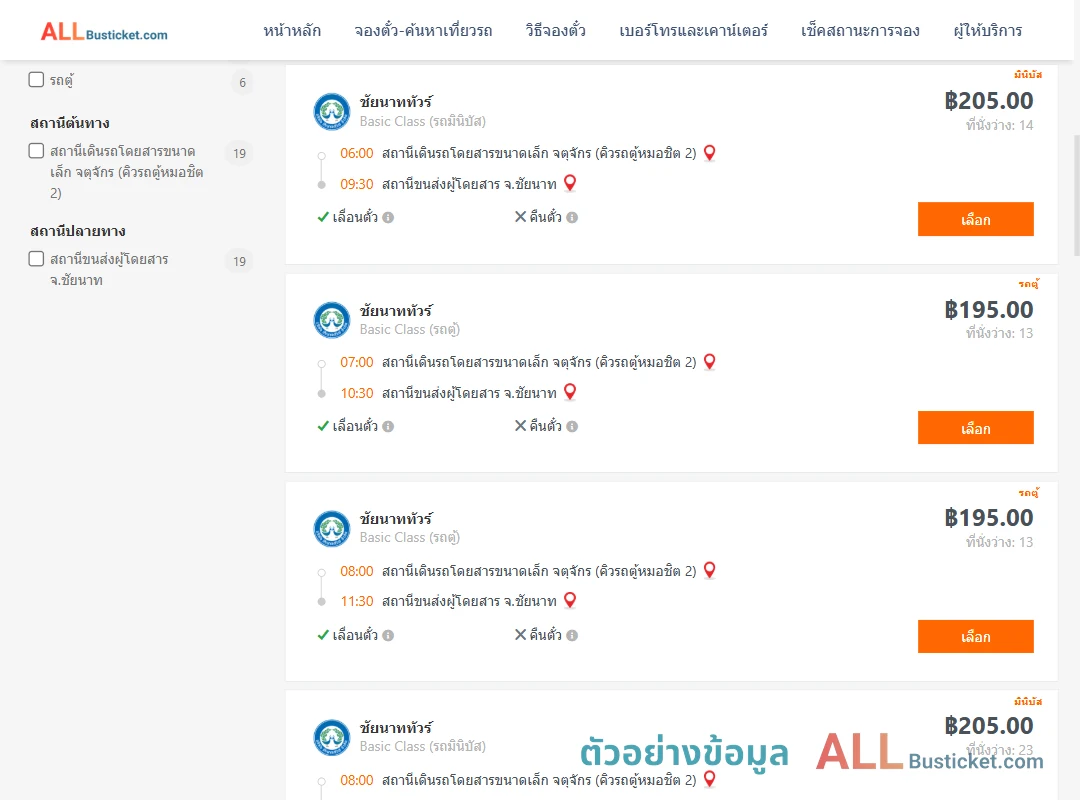Tick the จ.ชัยนาท destination station checkbox
Screen dimensions: 1080x800
coord(37,258)
